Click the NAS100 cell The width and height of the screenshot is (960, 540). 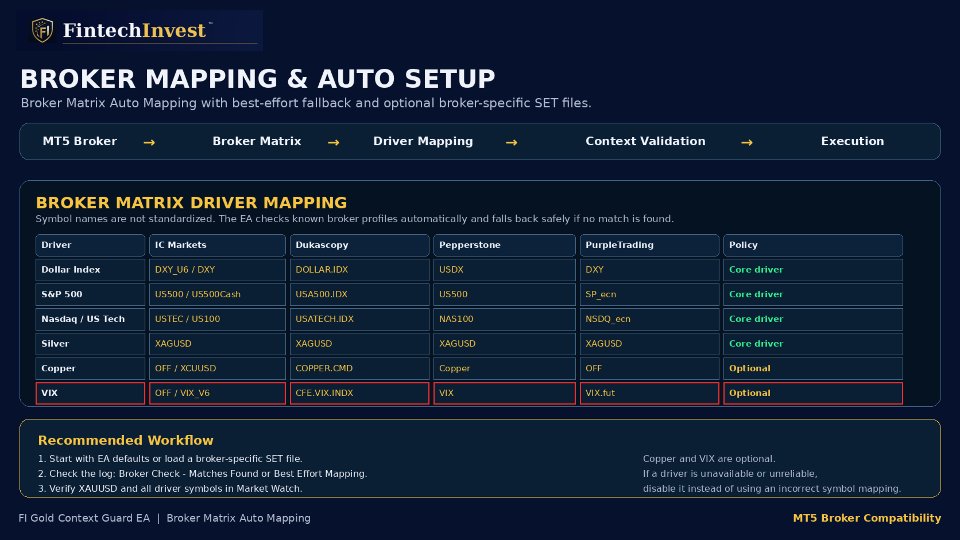504,319
